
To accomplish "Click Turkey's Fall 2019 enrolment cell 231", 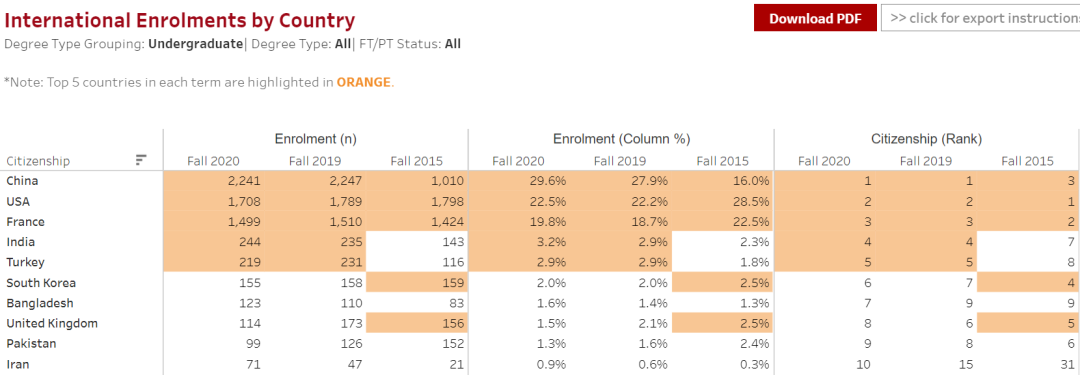I will 316,263.
